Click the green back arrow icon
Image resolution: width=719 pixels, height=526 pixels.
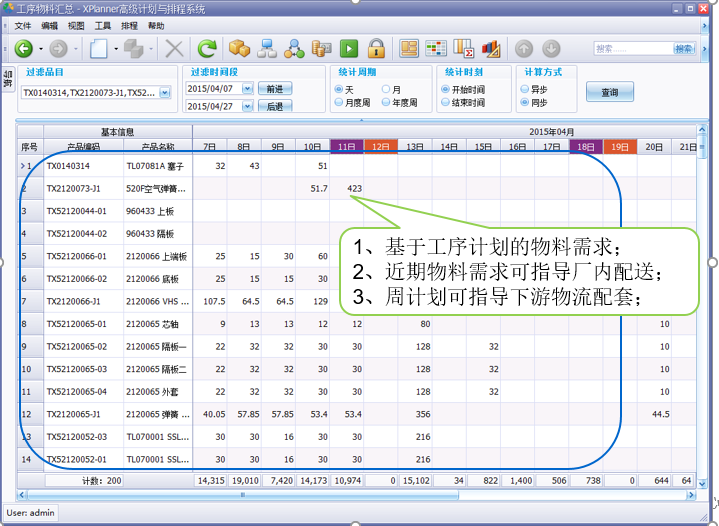click(x=23, y=48)
